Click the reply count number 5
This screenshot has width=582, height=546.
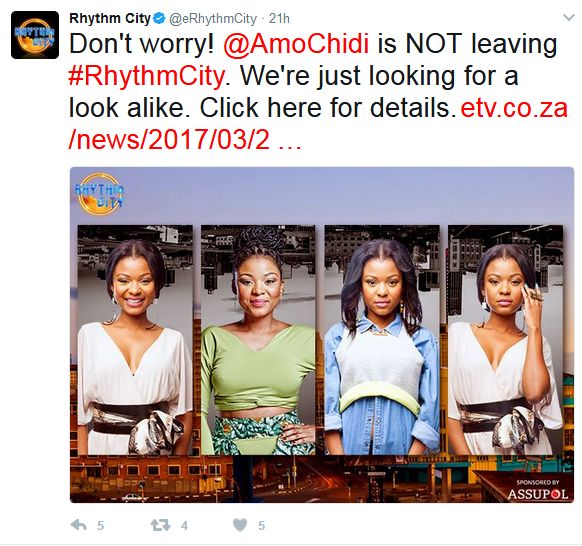pyautogui.click(x=101, y=526)
